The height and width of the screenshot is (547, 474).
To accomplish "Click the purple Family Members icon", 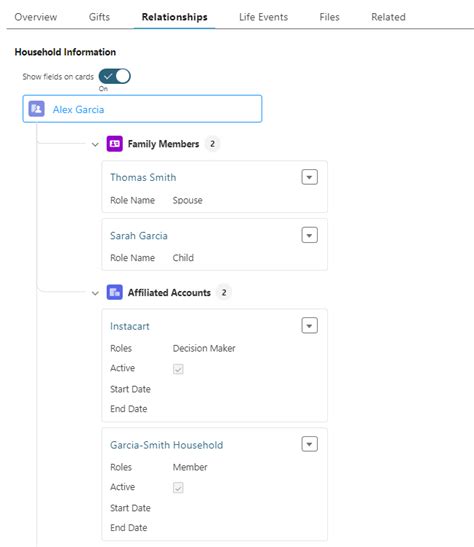I will tap(114, 144).
